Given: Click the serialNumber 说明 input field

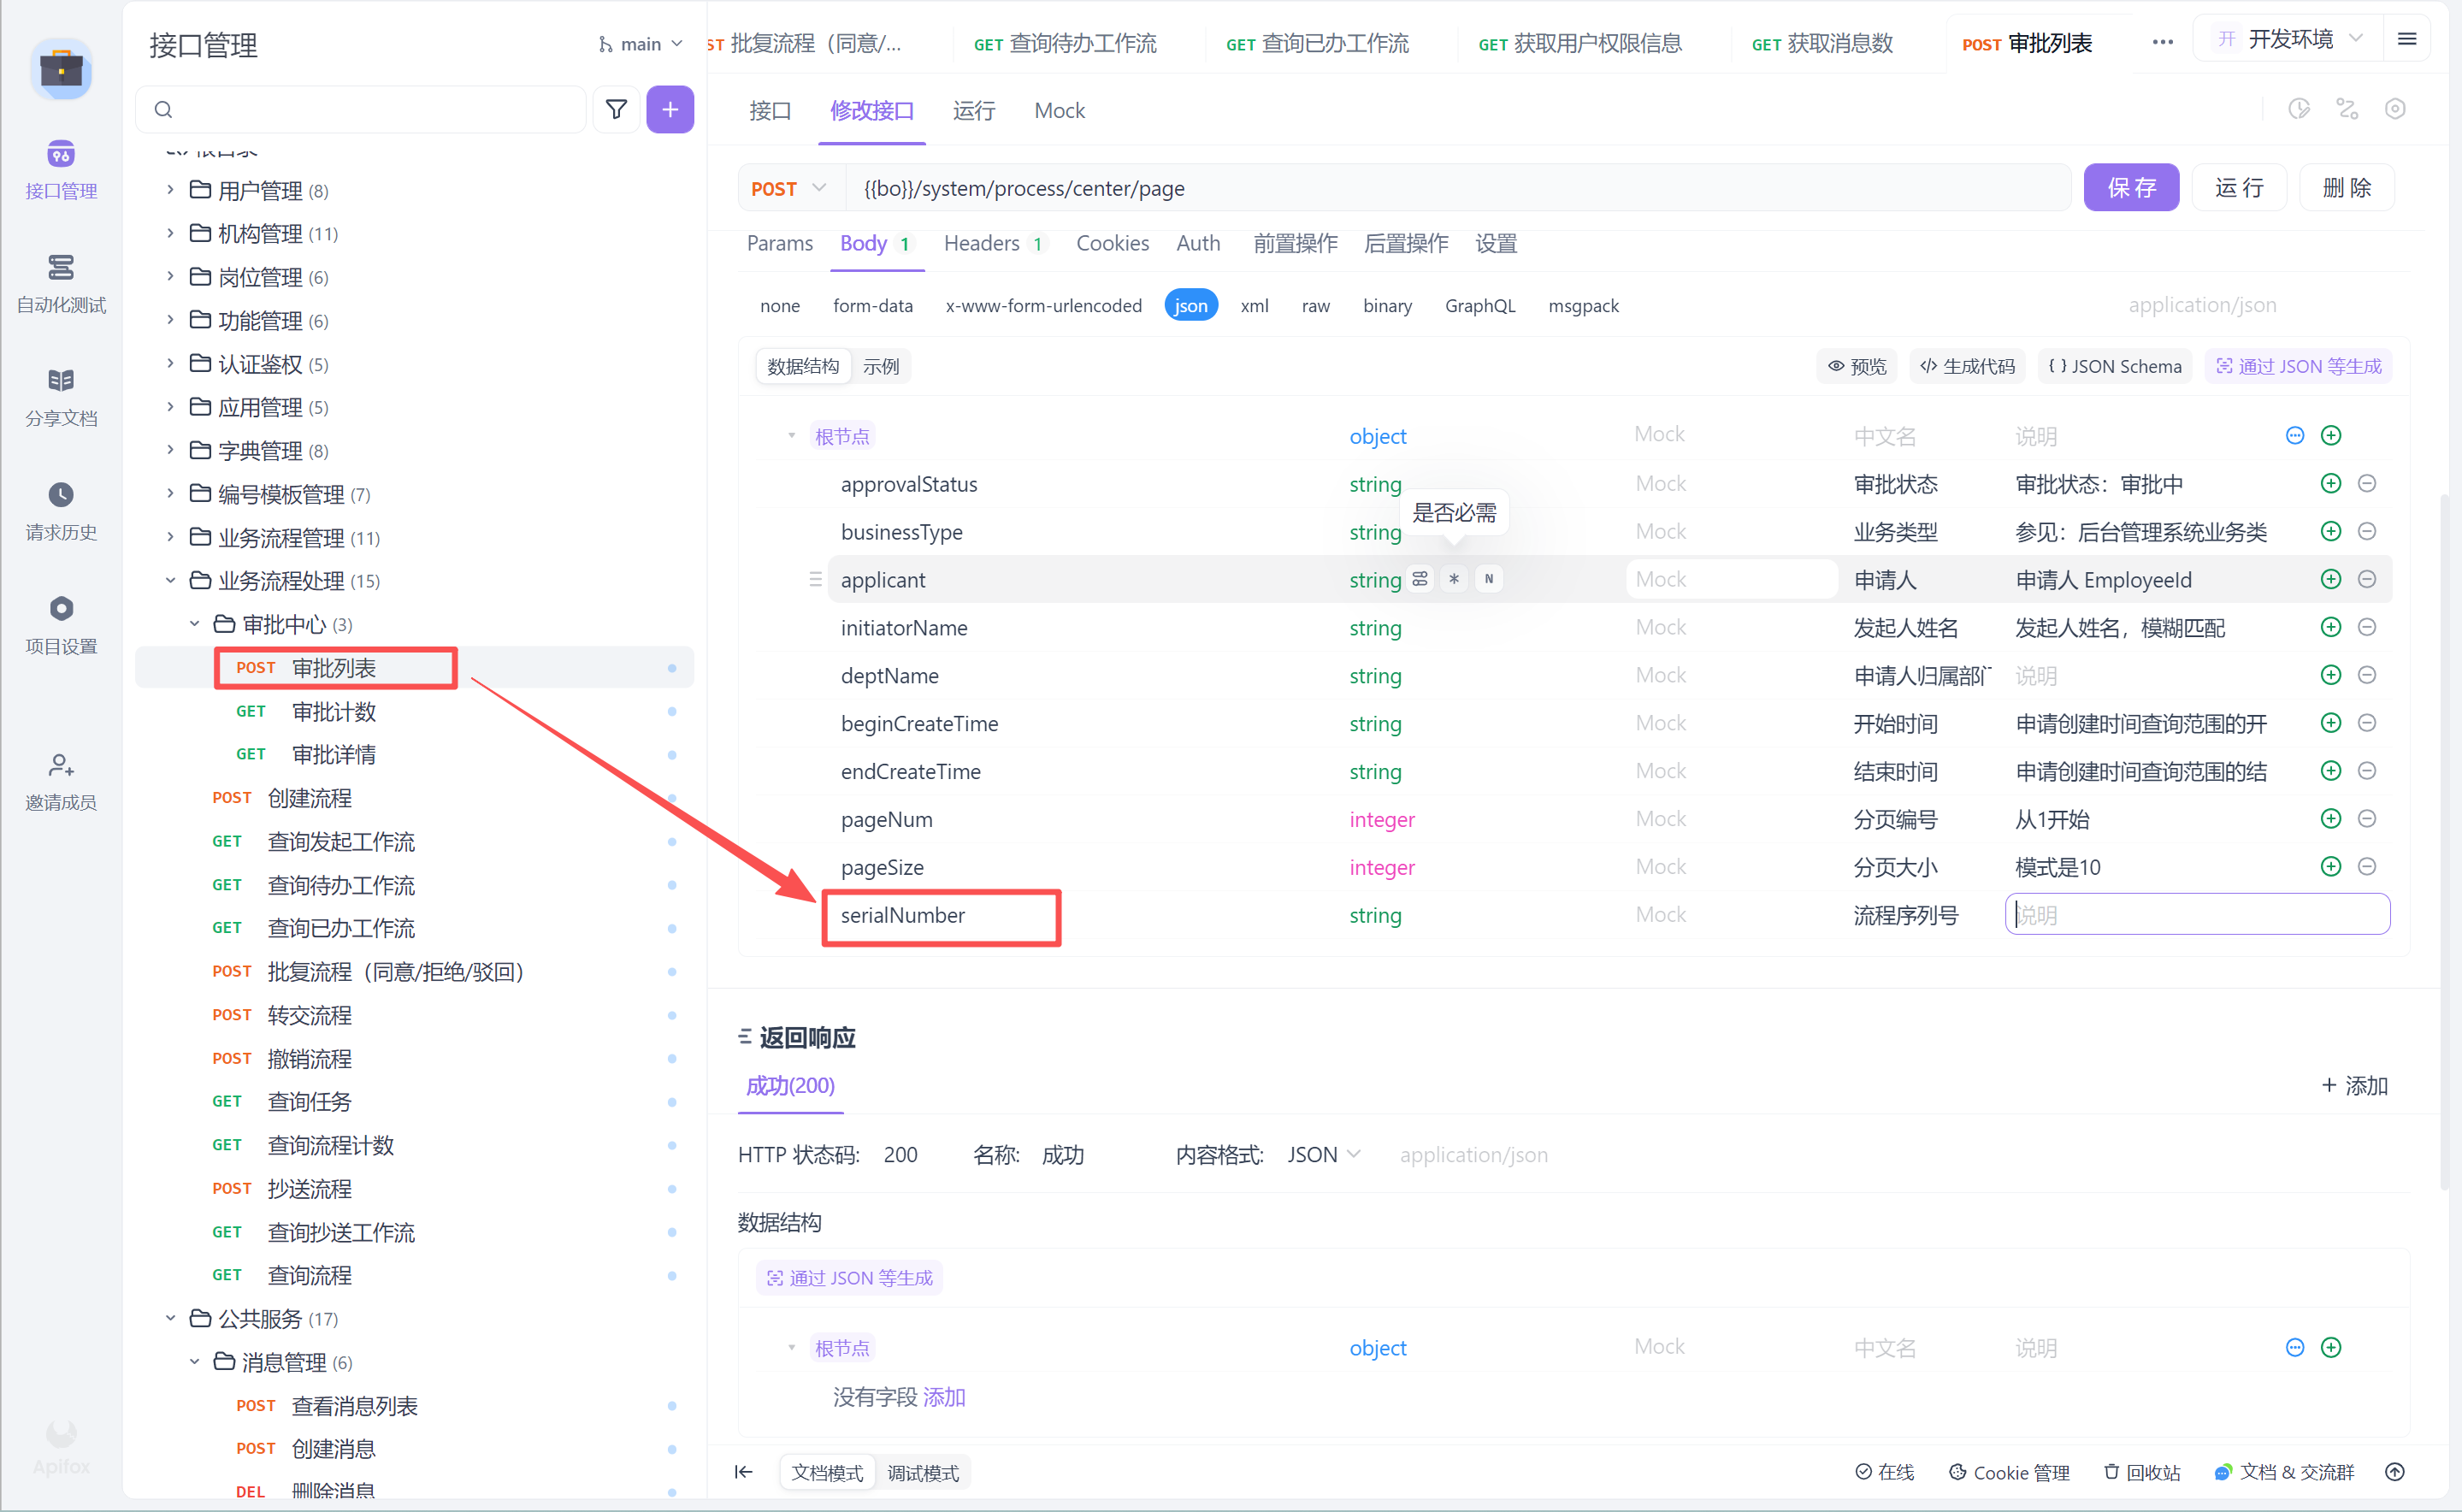Looking at the screenshot, I should (x=2197, y=915).
